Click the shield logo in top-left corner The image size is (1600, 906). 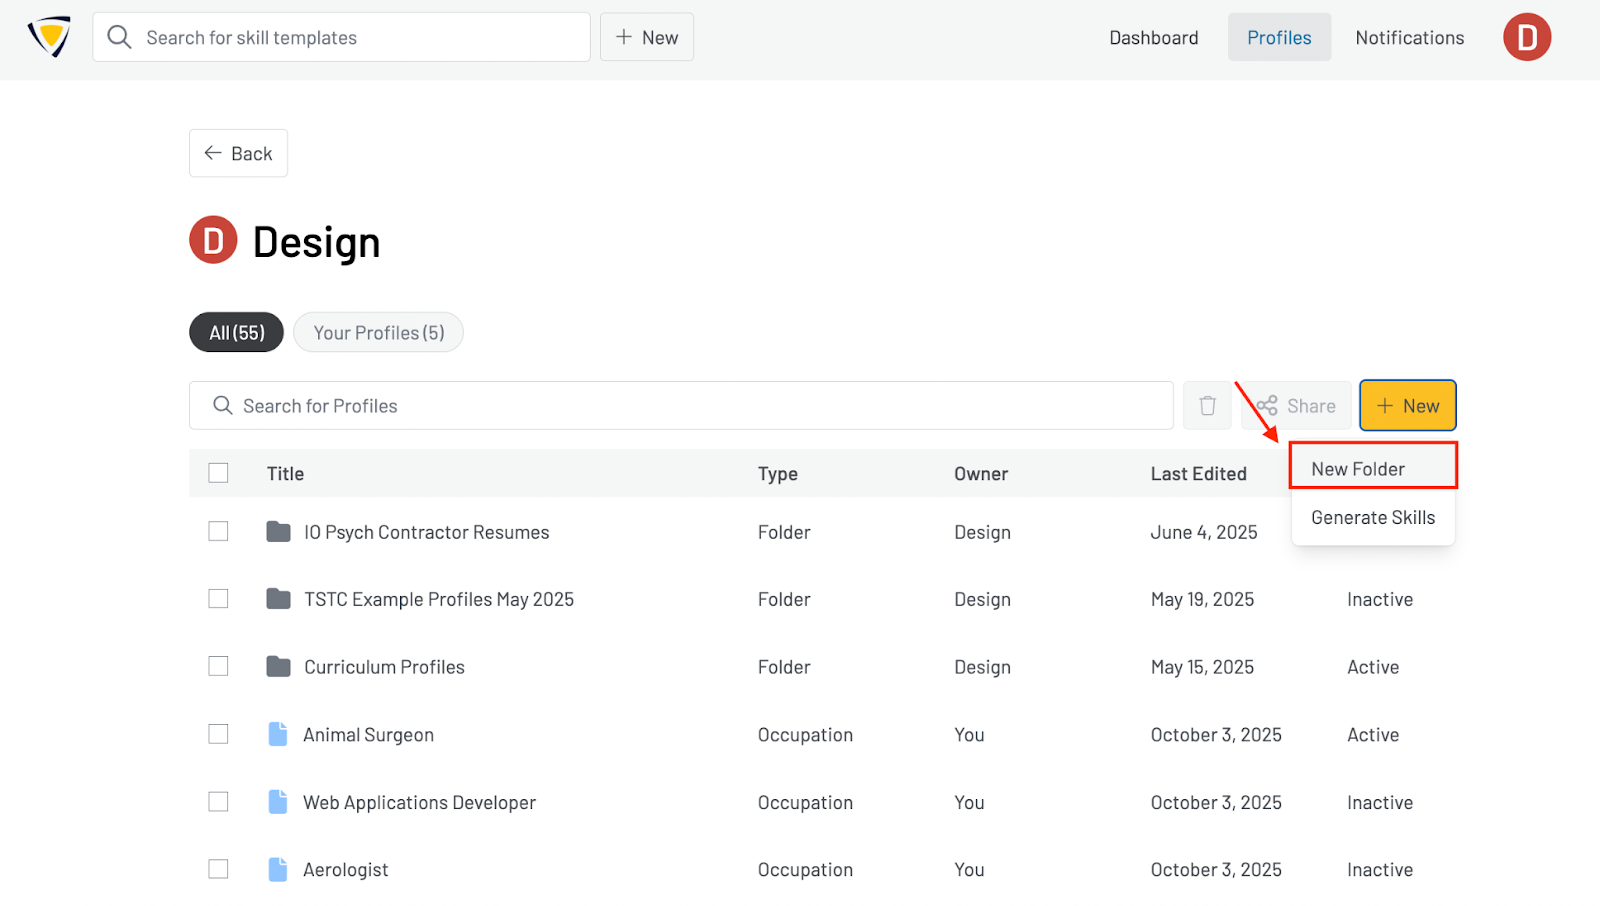click(x=49, y=37)
